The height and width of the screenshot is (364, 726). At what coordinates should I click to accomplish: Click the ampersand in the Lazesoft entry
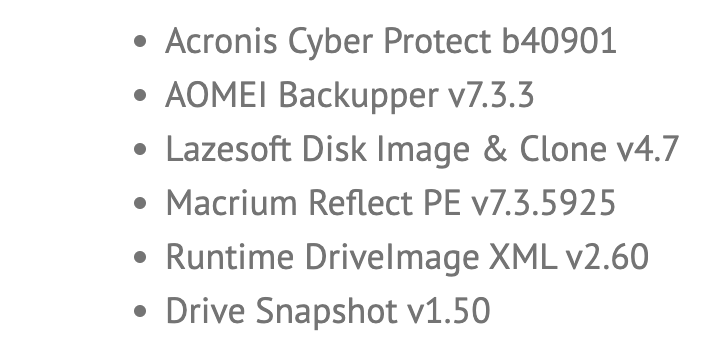tap(494, 149)
